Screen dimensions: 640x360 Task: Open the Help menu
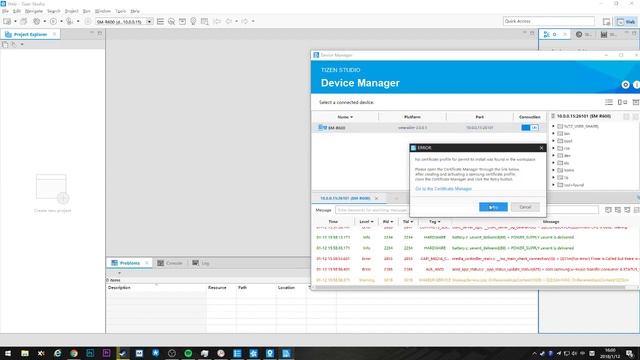click(x=135, y=11)
